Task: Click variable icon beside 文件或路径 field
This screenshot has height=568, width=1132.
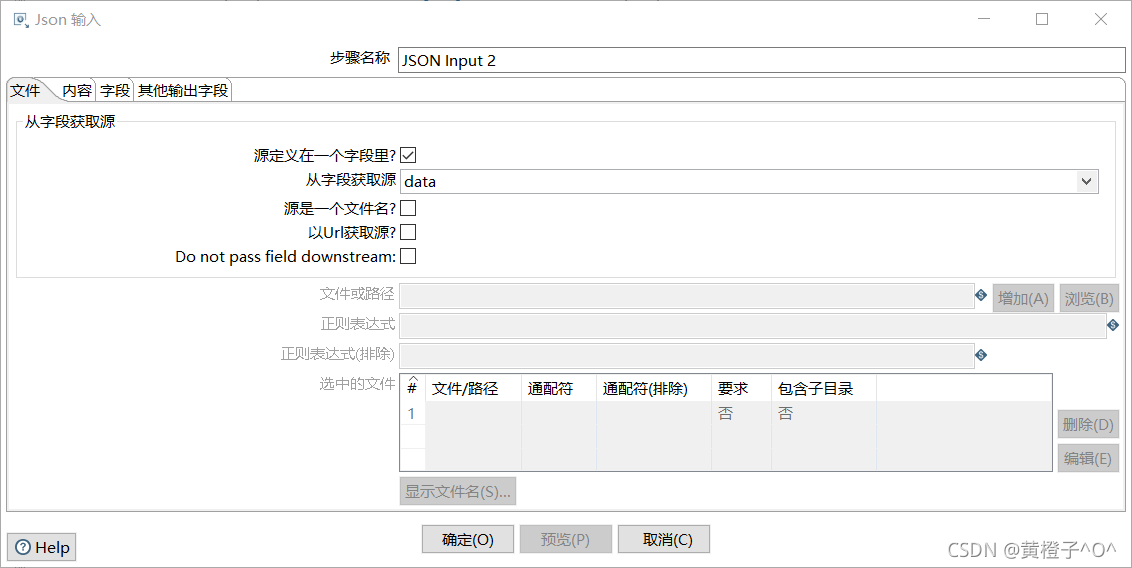Action: (980, 295)
